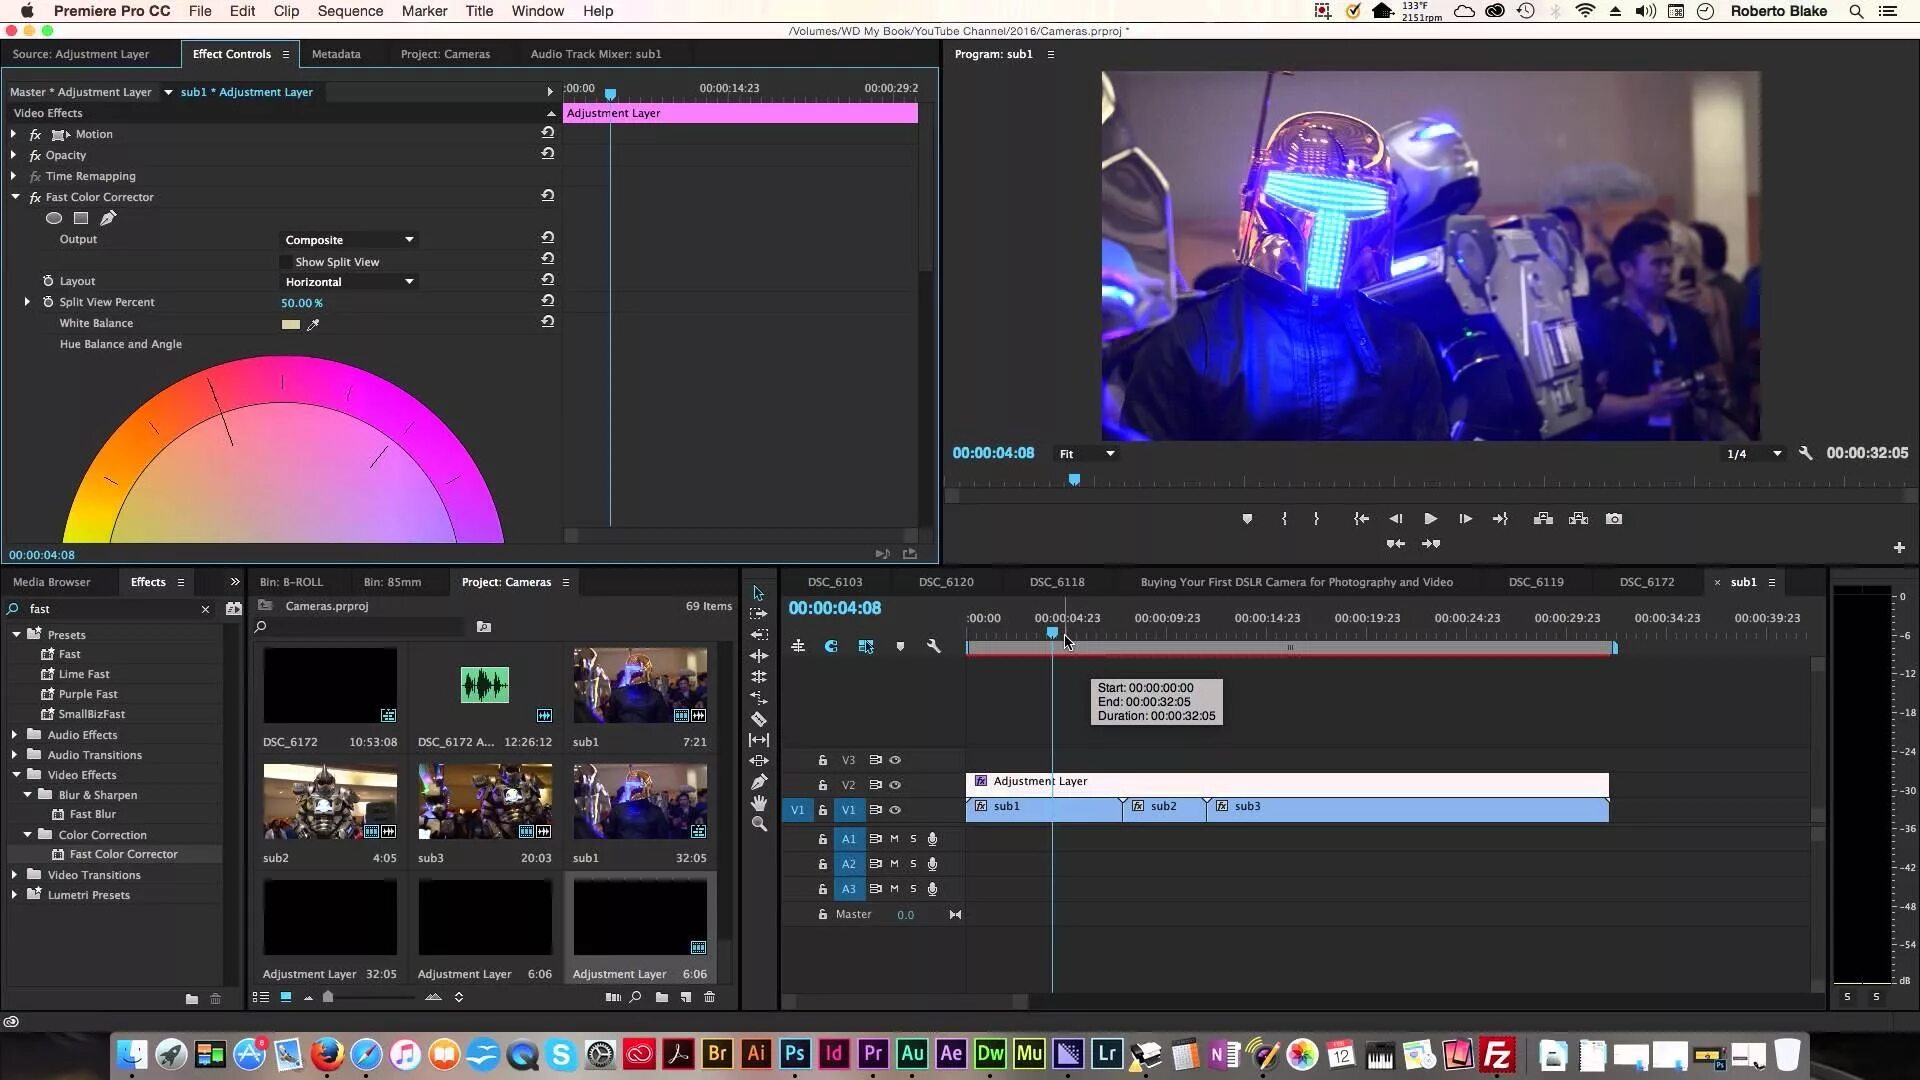Select the Zoom tool magnifier
Screen dimensions: 1920x1080
[759, 824]
